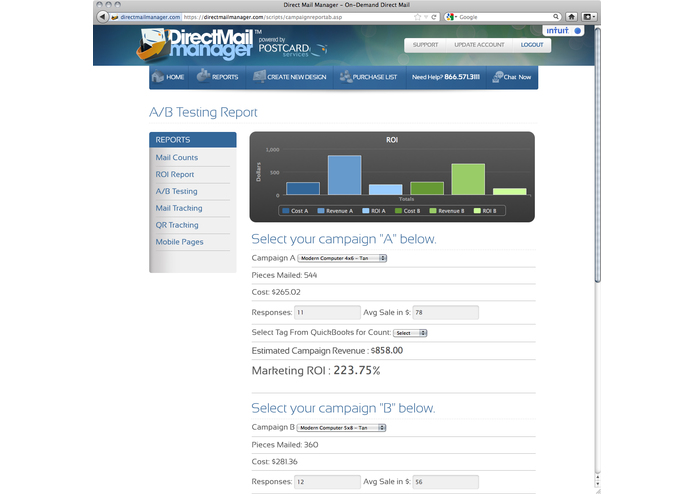Click the Home house icon in navigation
Screen dimensions: 695x494
pos(157,77)
